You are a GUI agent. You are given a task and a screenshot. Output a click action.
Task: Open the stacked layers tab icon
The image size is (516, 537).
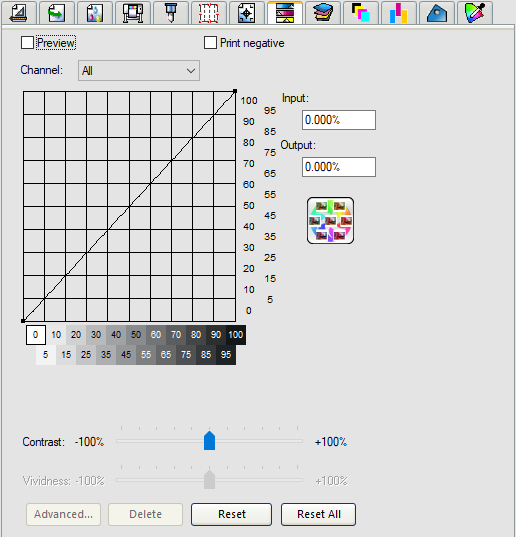323,13
